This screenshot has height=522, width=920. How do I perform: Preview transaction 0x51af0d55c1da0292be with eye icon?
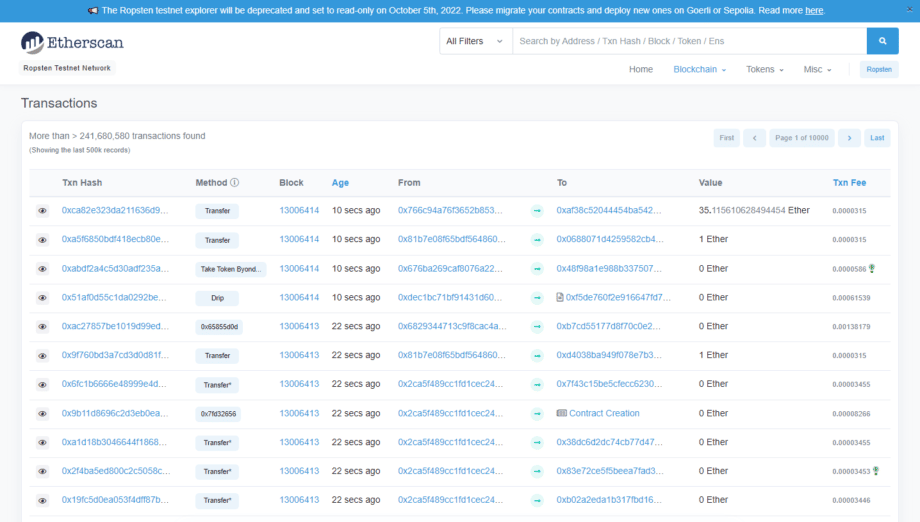(42, 297)
